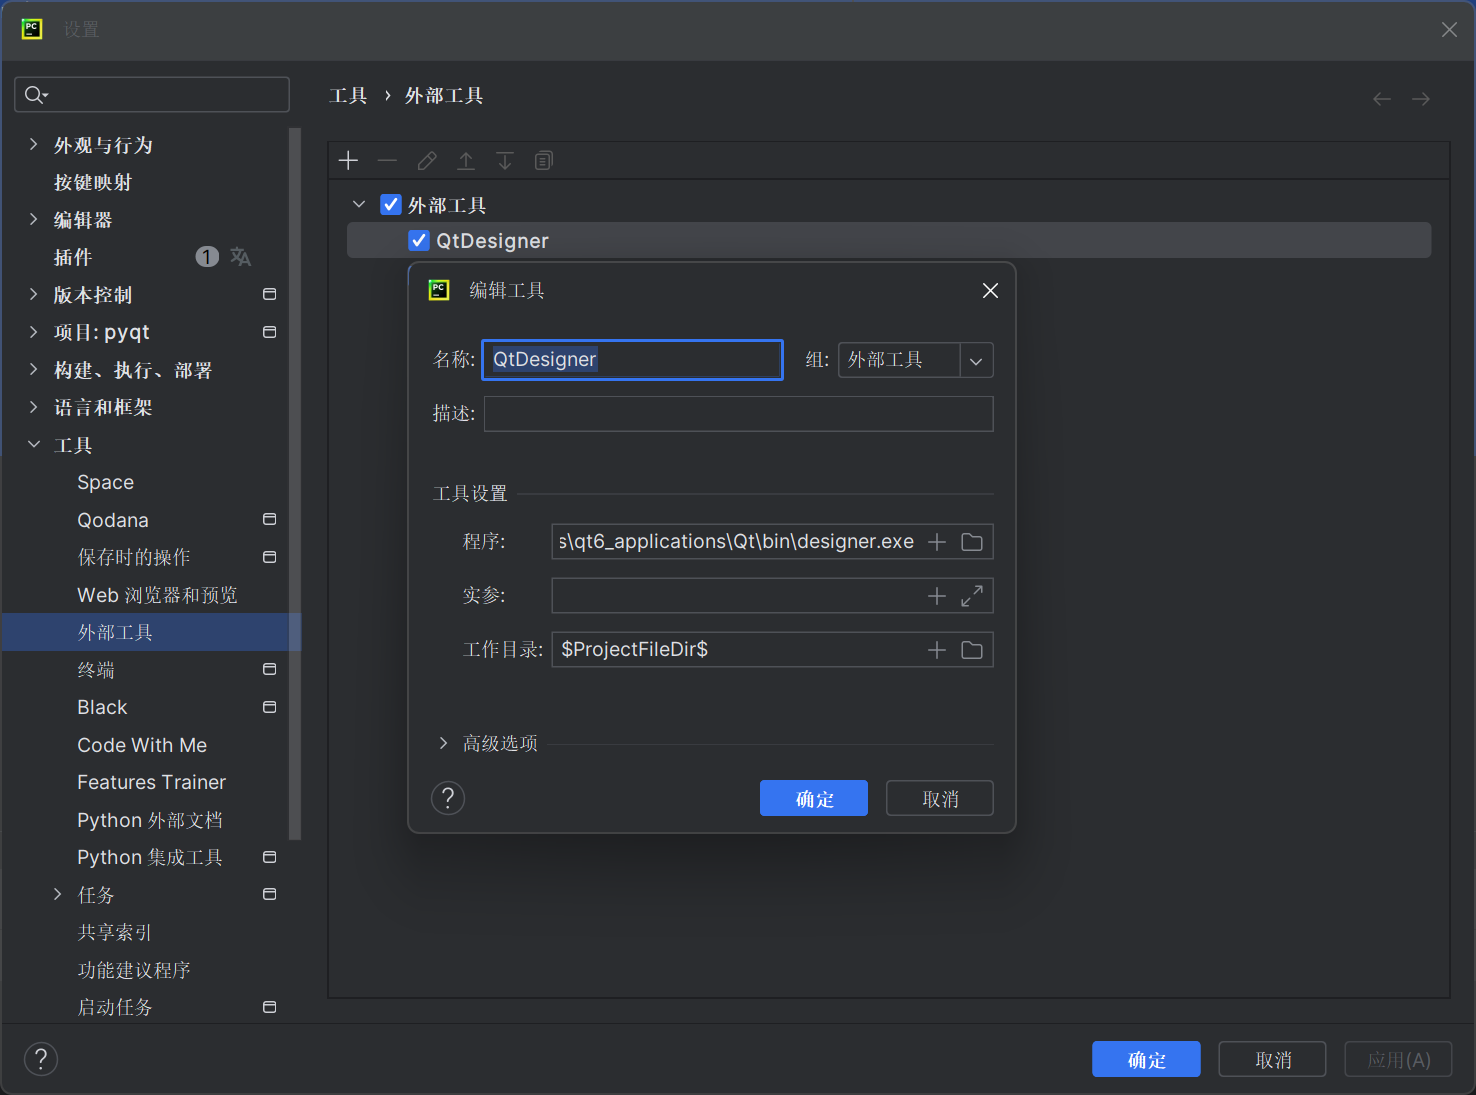
Task: Expand the 项目: pyqt category
Action: (33, 332)
